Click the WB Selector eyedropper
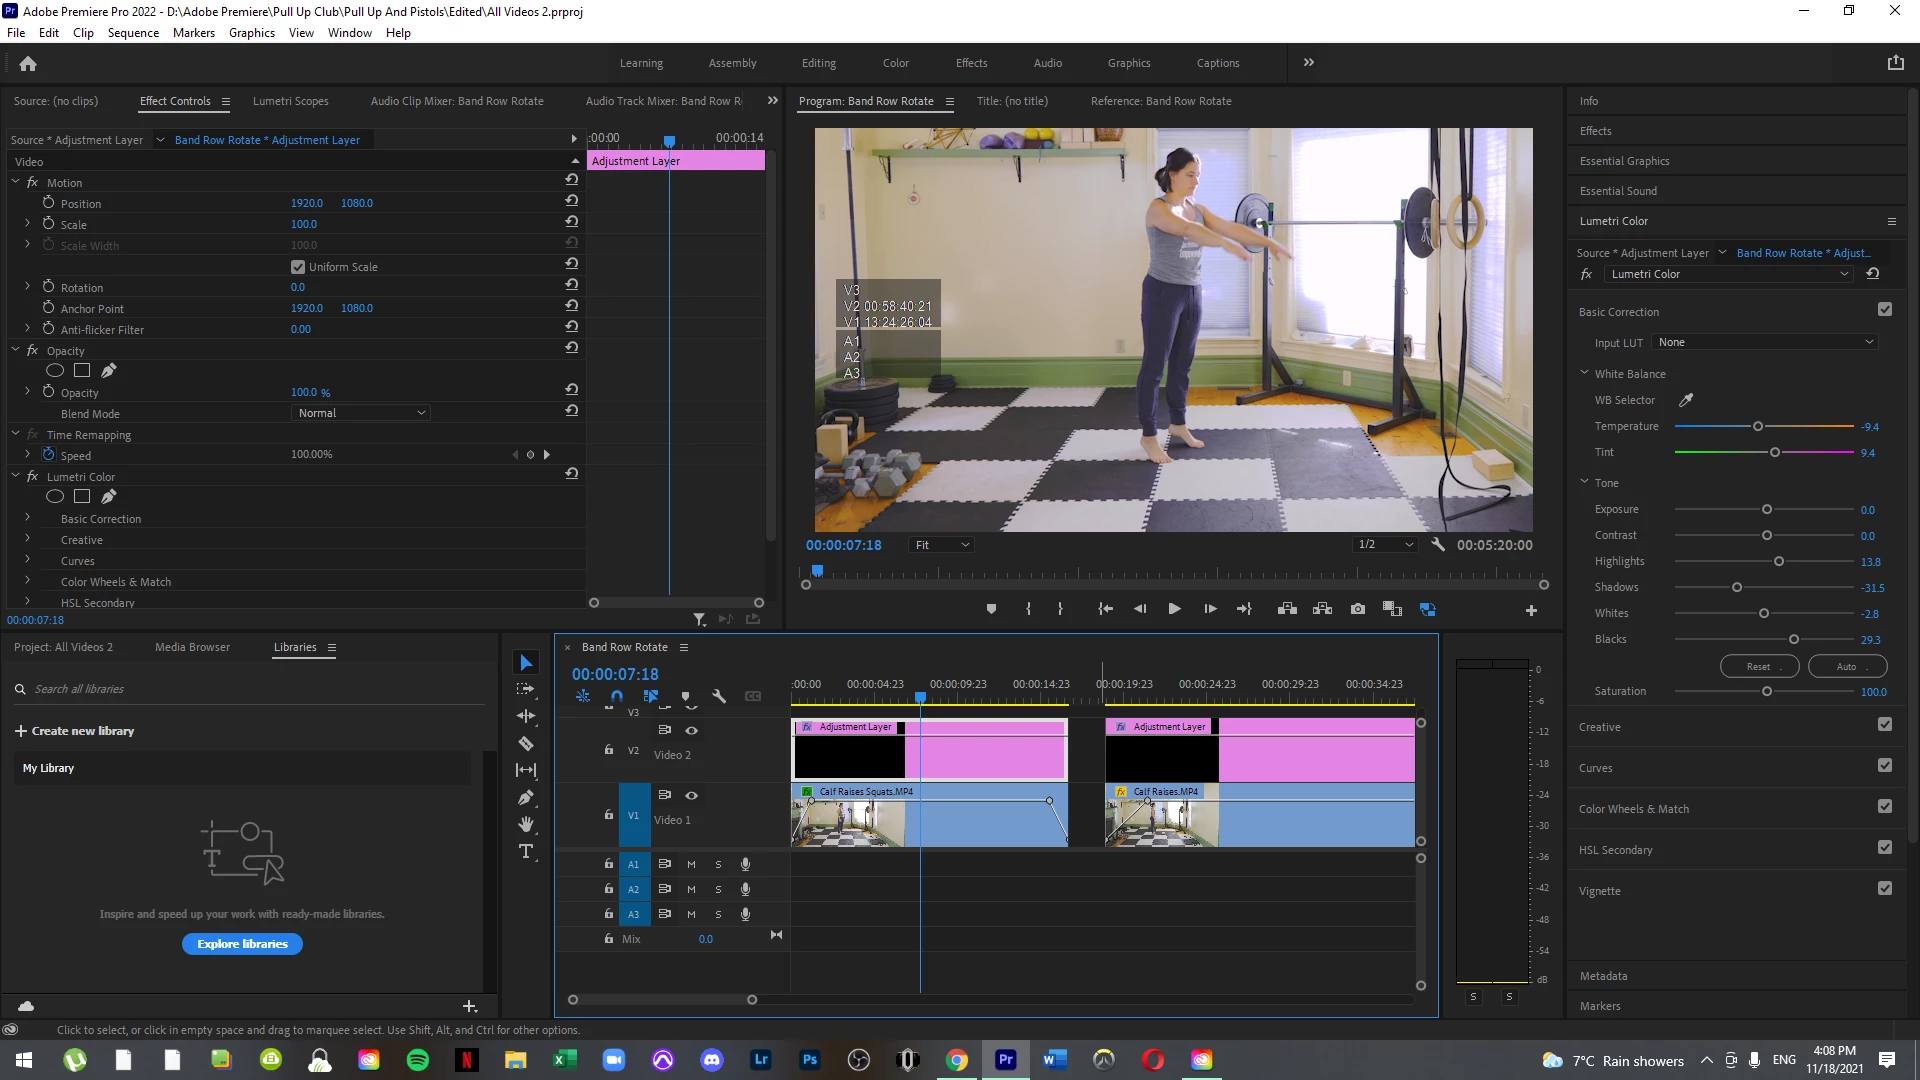1920x1080 pixels. tap(1686, 400)
